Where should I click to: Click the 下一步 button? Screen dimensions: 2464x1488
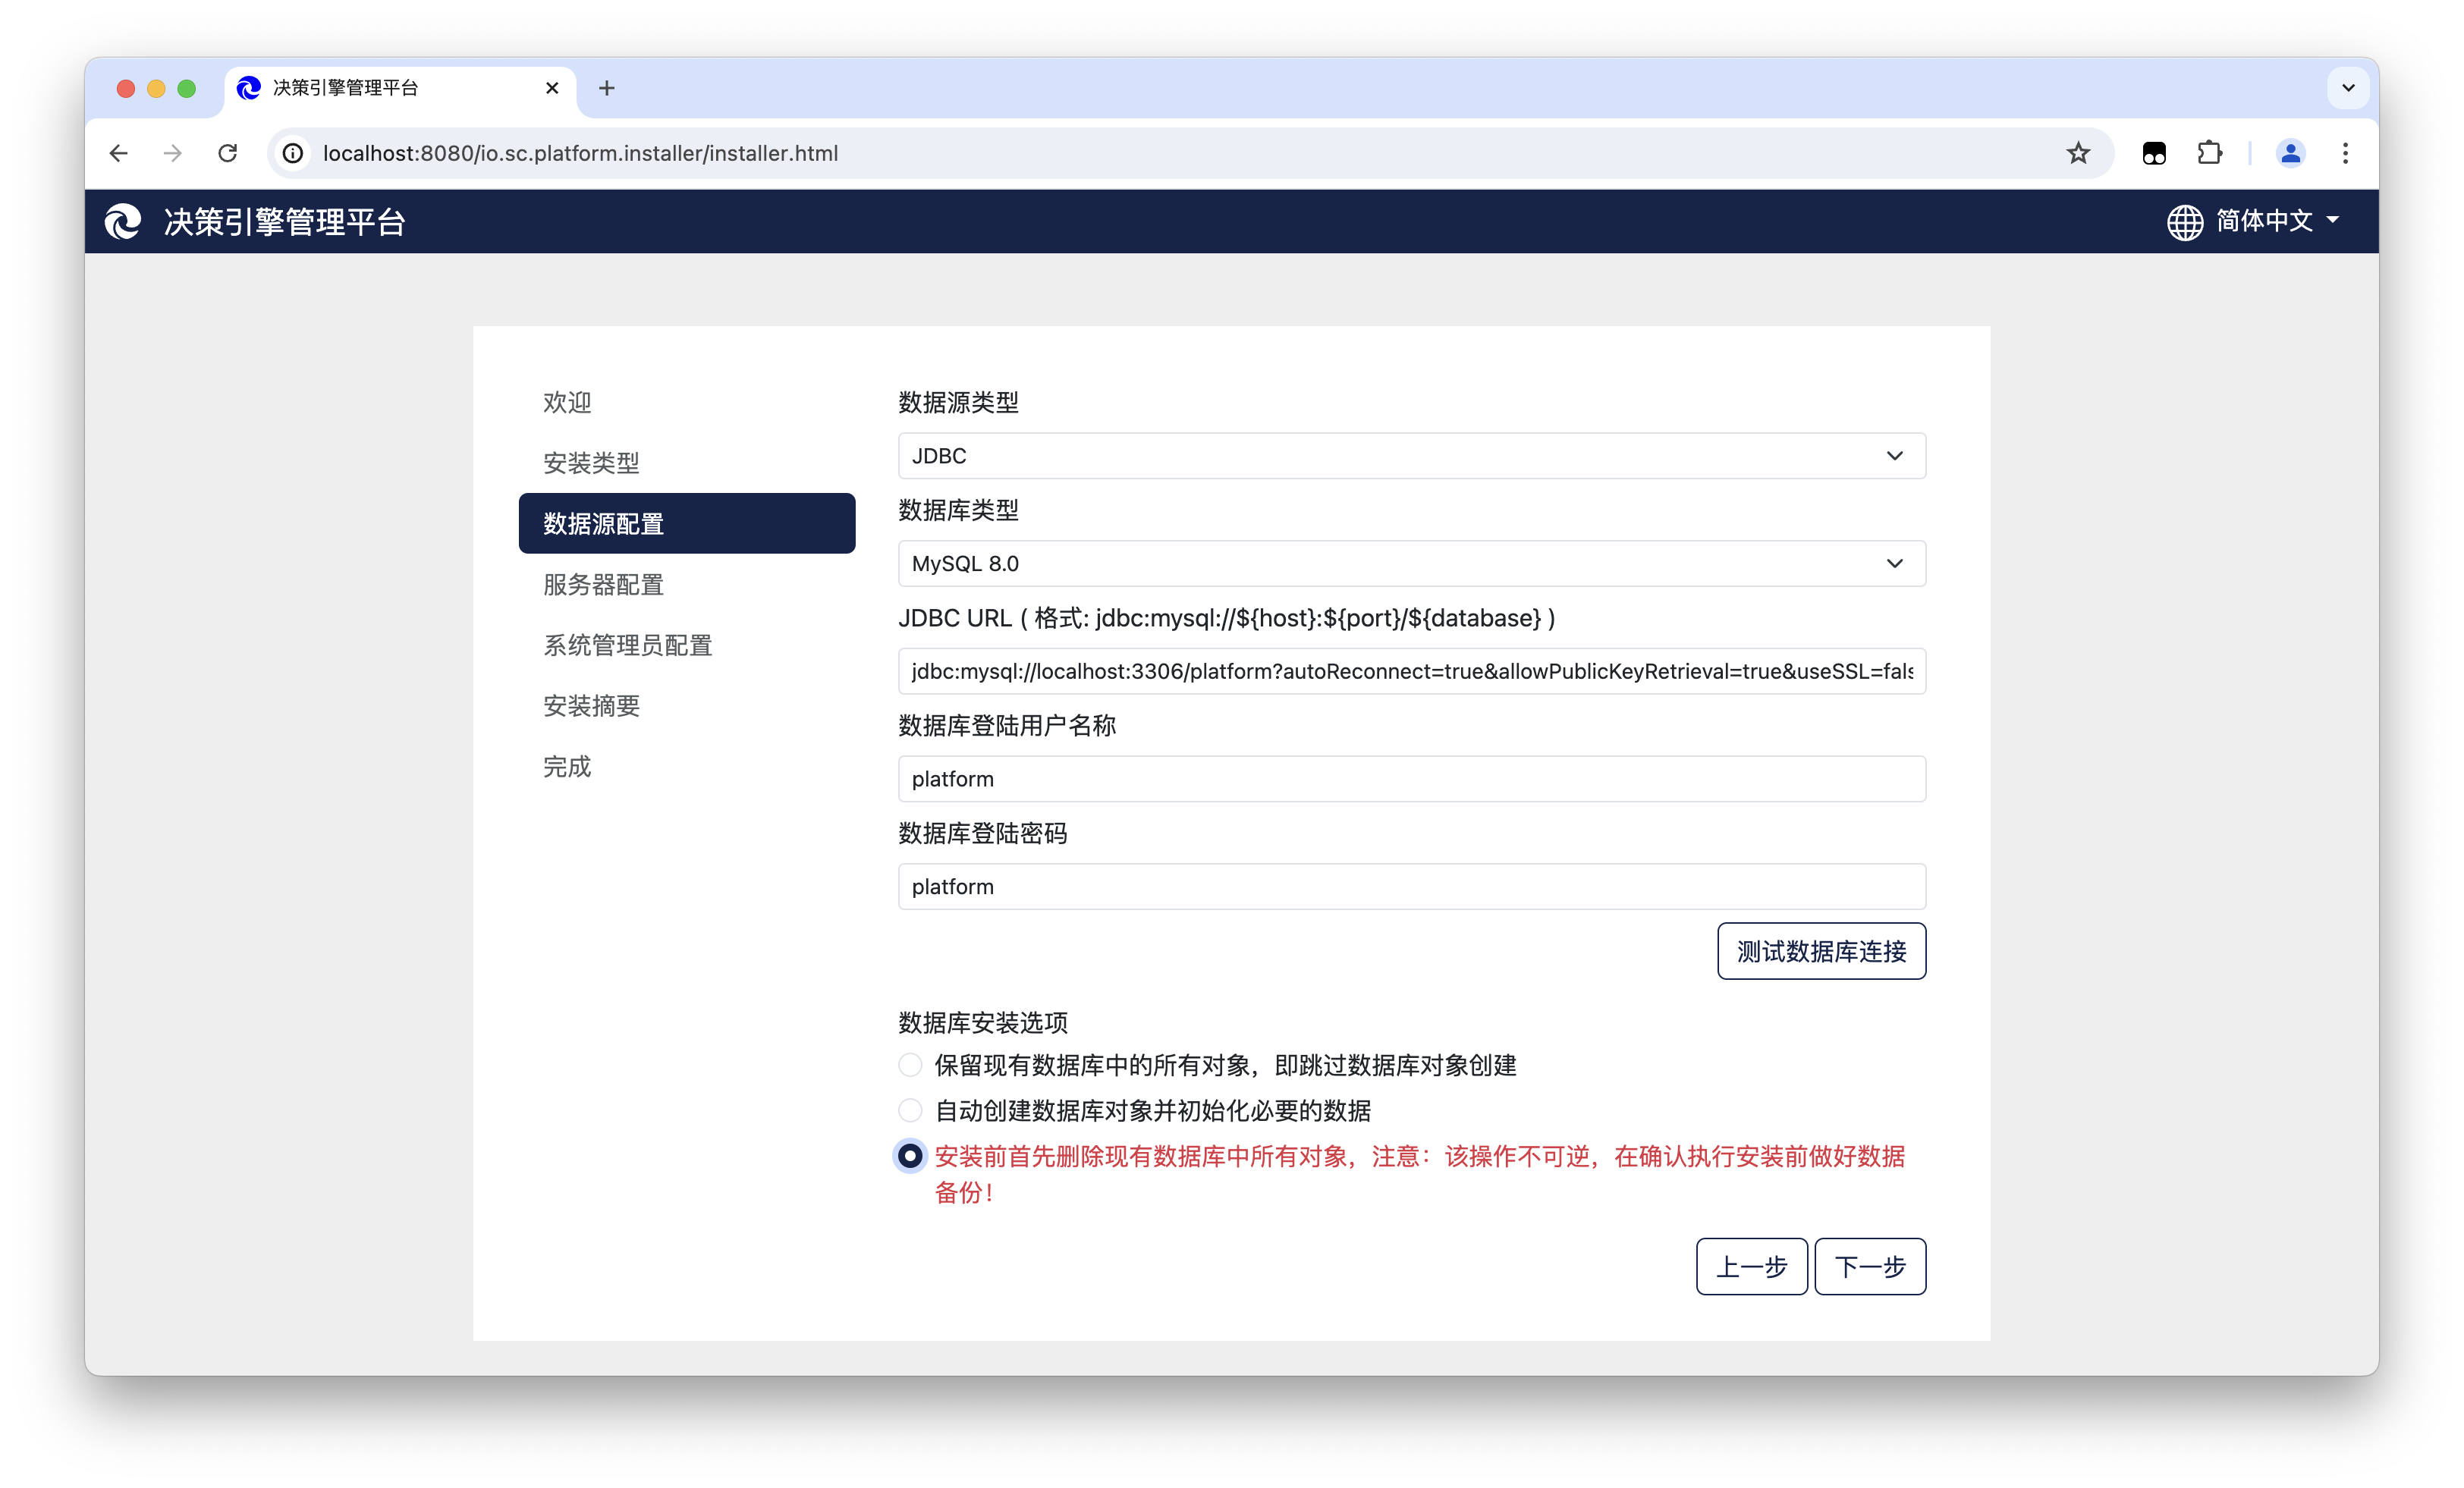(1869, 1267)
